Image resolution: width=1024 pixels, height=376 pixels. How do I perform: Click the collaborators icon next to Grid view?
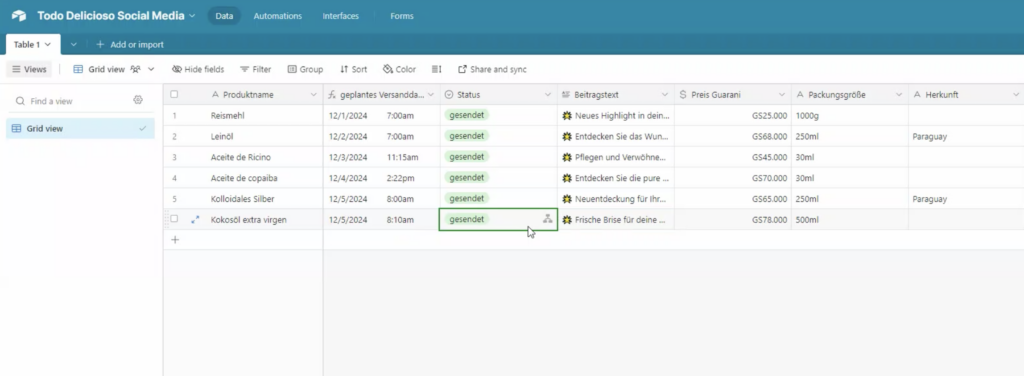(x=136, y=69)
